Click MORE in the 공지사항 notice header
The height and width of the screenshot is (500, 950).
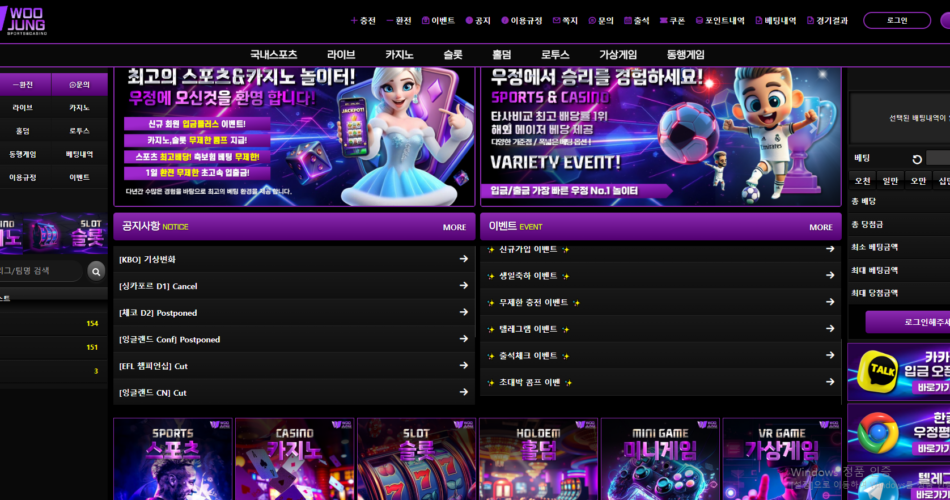pyautogui.click(x=454, y=227)
